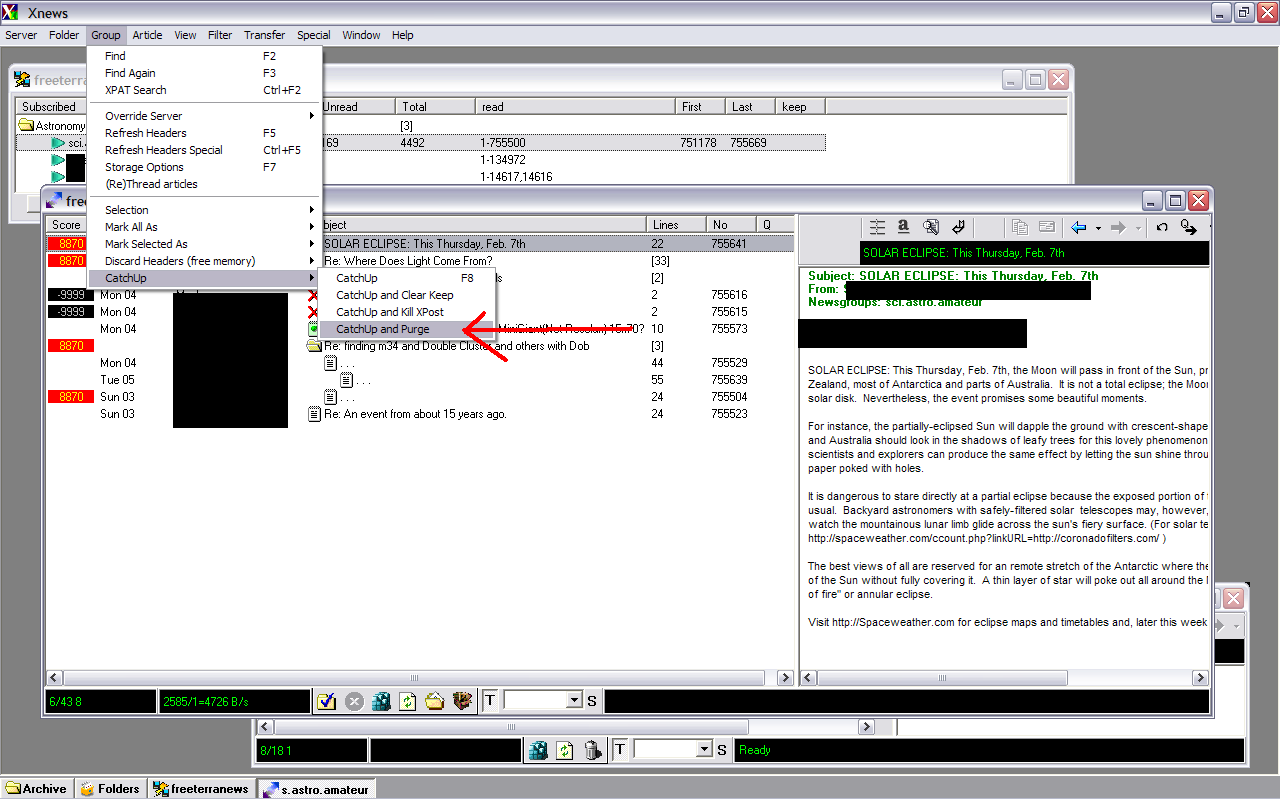Toggle the S button in article list bar
The image size is (1280, 800).
pos(592,701)
